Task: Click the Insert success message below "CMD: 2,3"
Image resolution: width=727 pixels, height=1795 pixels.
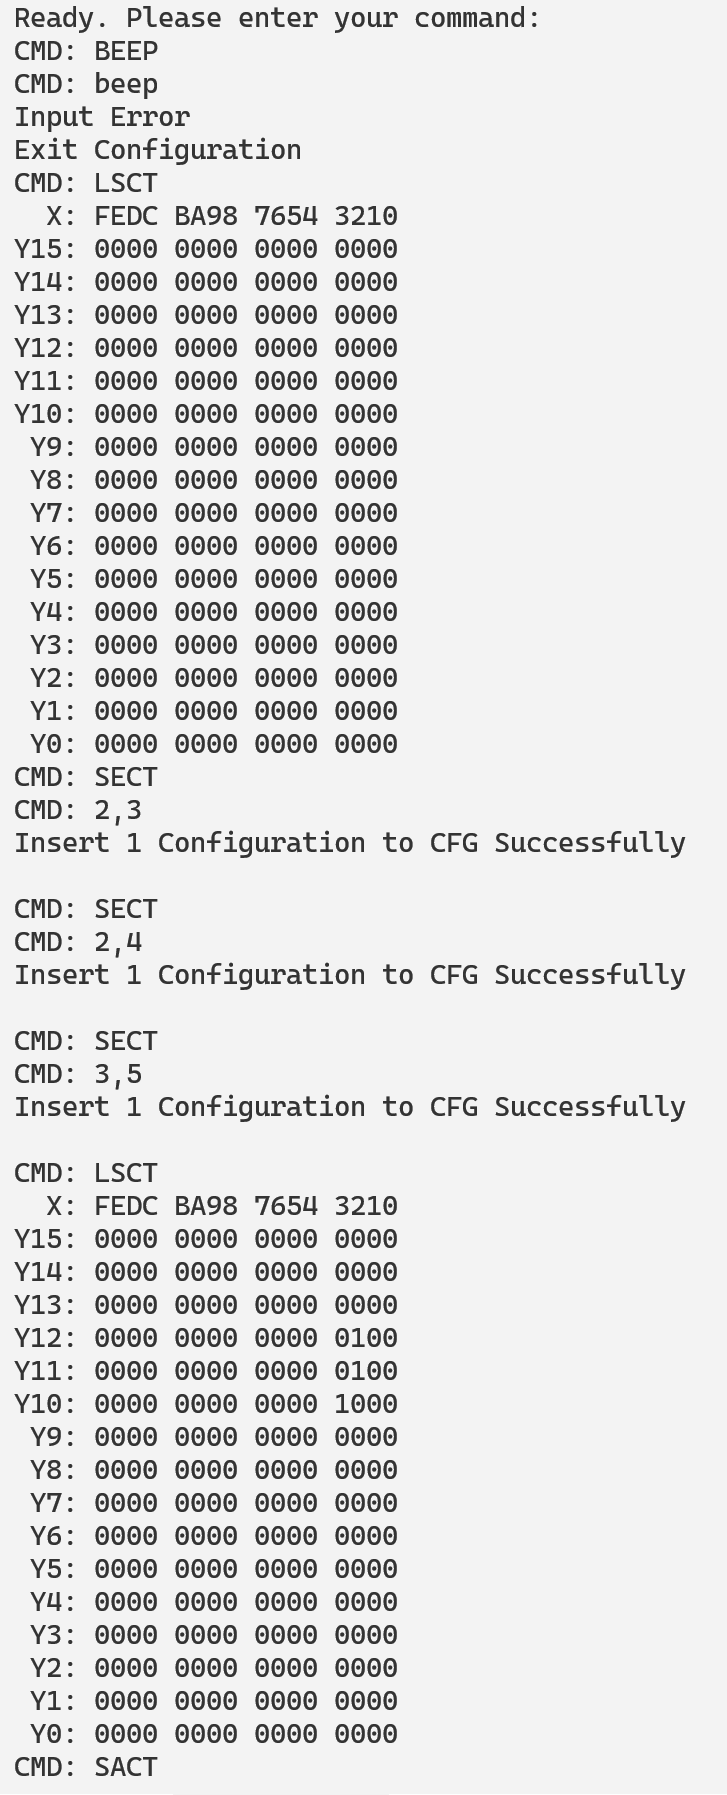Action: (x=349, y=843)
